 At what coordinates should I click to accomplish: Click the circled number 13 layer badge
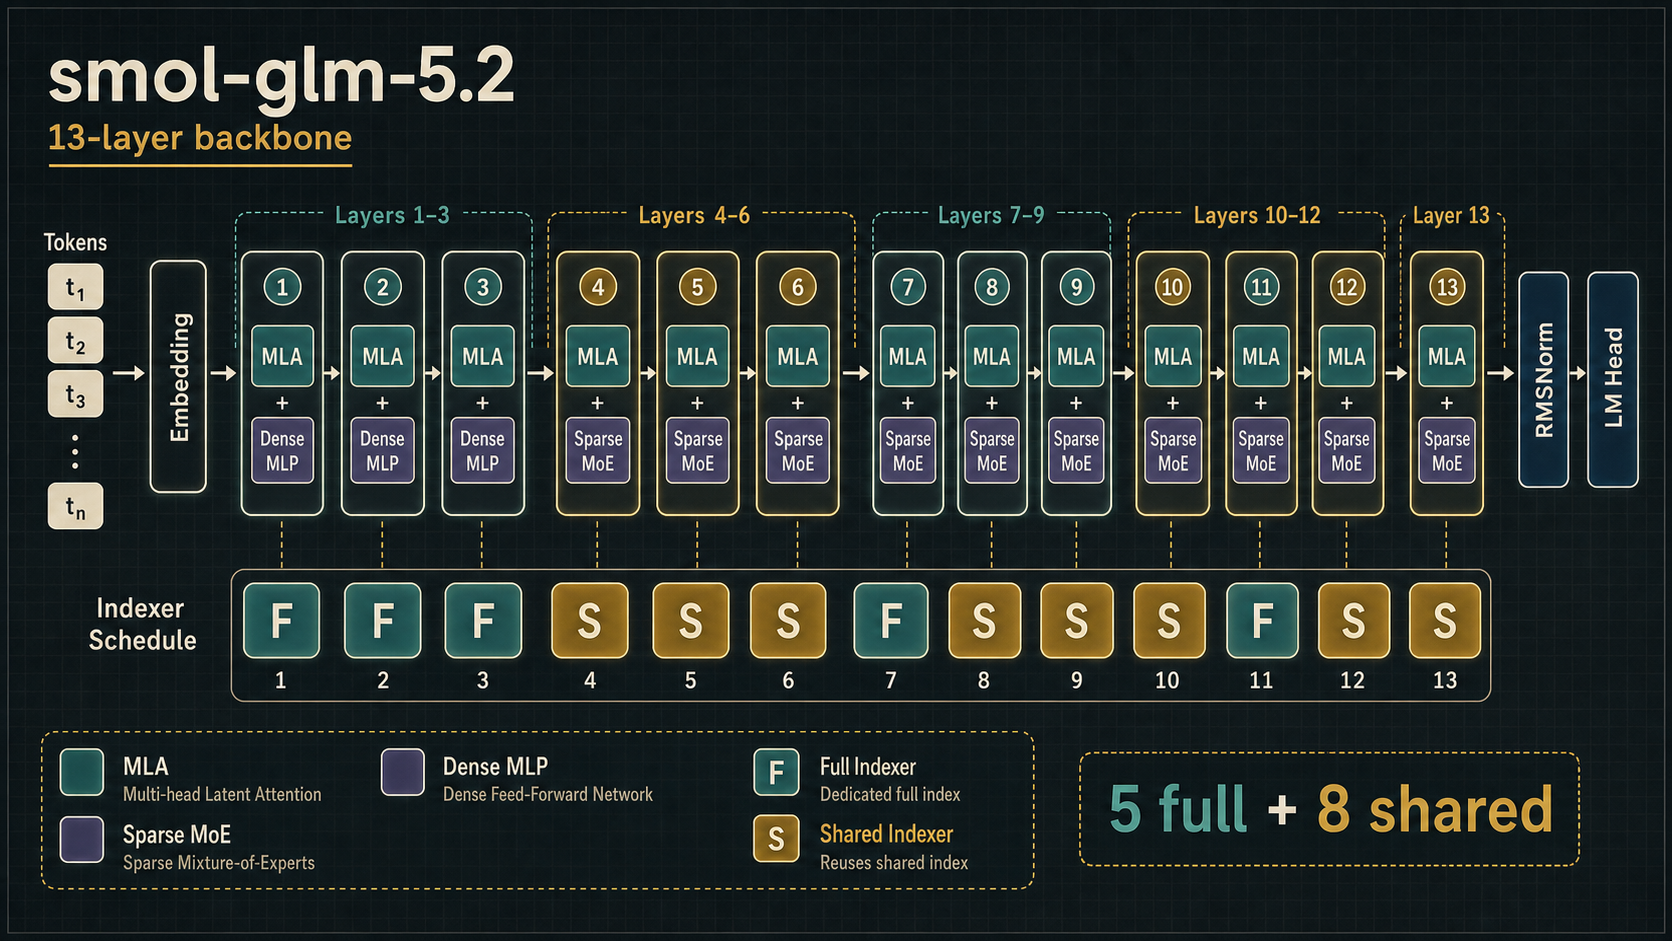[x=1447, y=288]
